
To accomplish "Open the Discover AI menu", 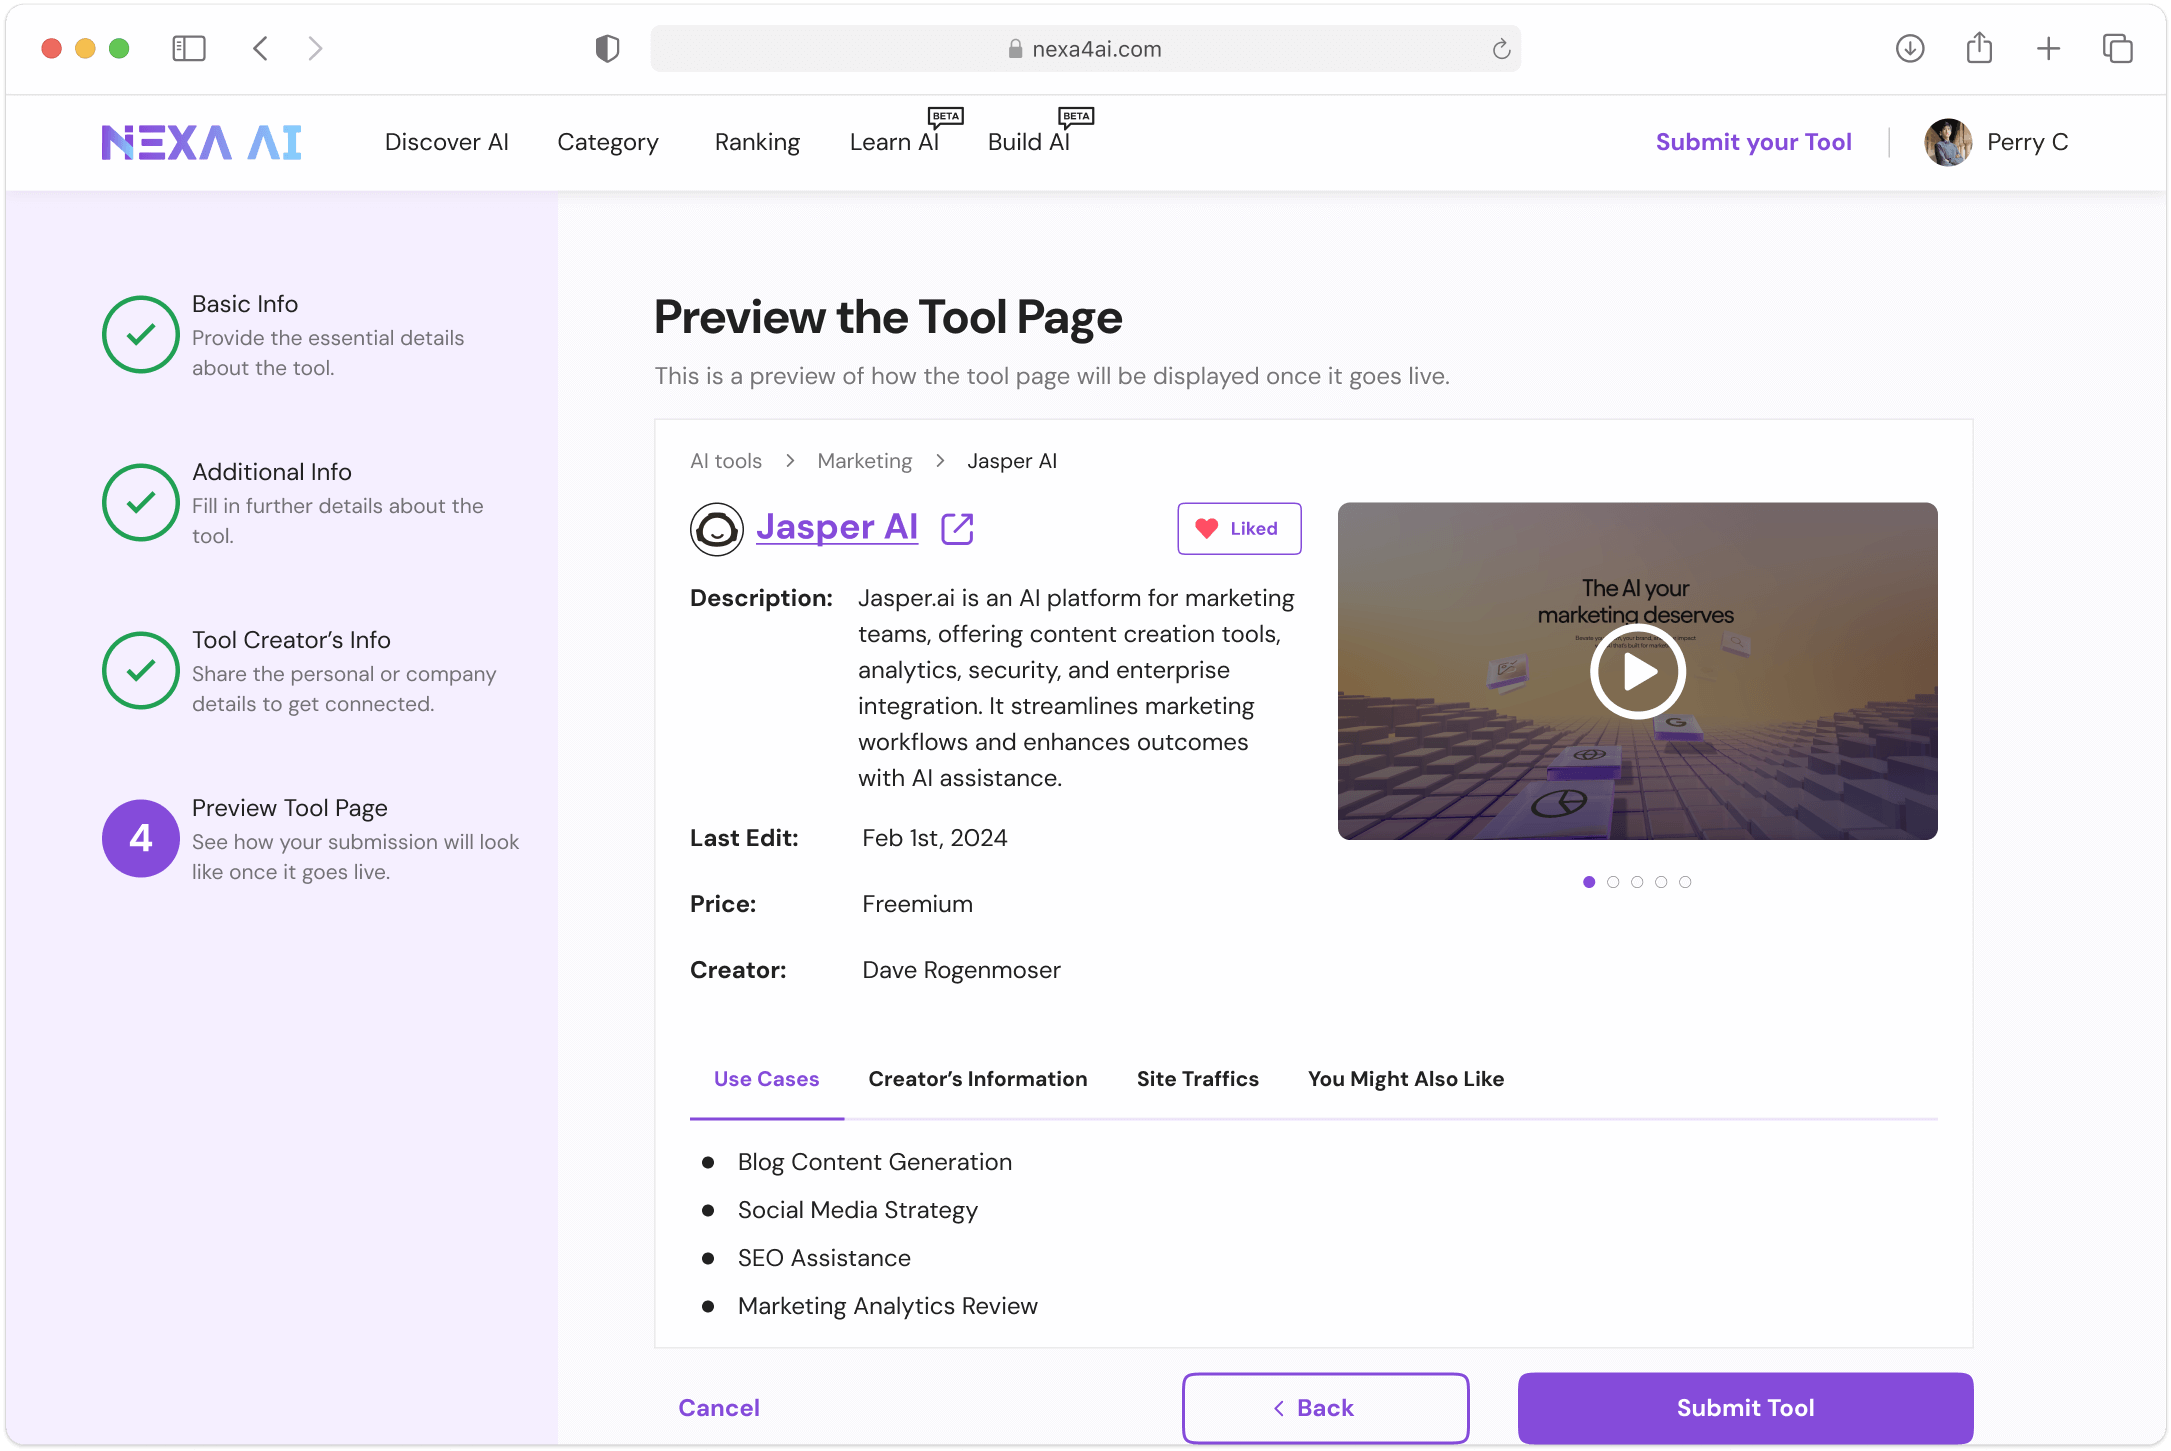I will point(446,142).
